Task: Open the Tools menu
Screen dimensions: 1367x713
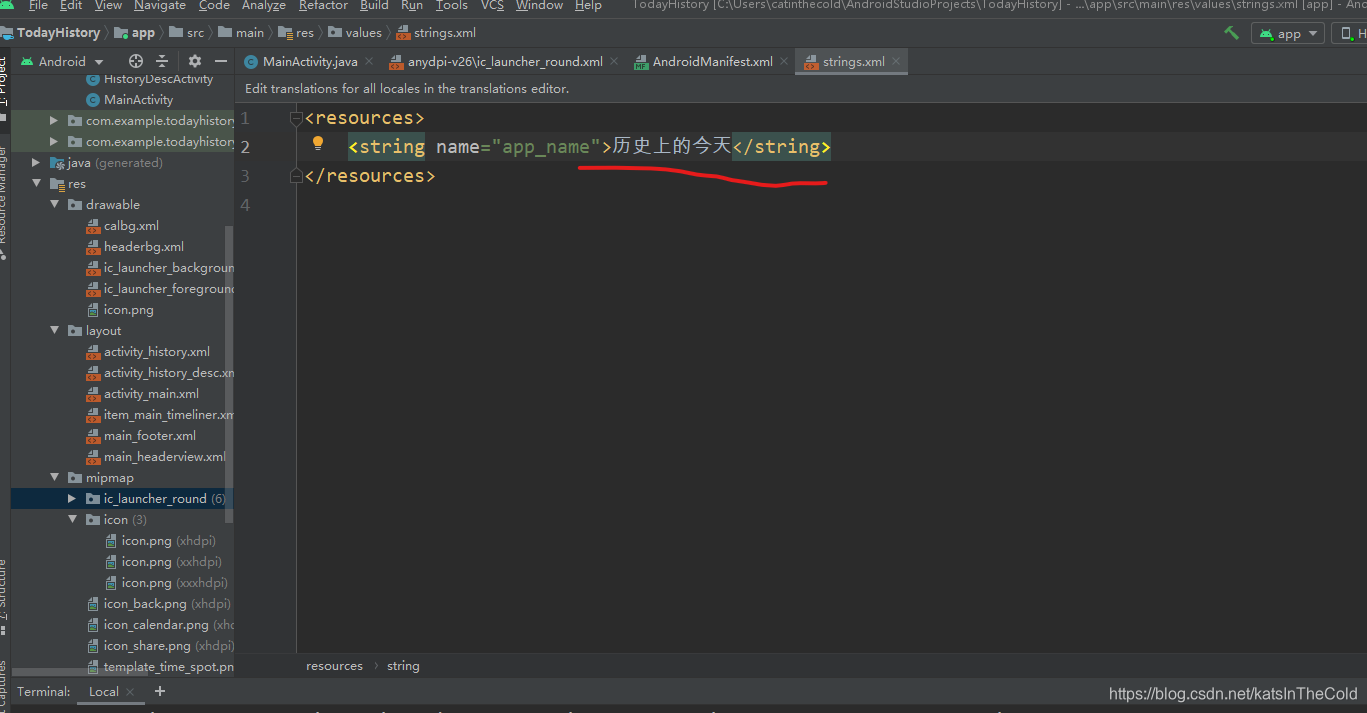Action: pos(452,5)
